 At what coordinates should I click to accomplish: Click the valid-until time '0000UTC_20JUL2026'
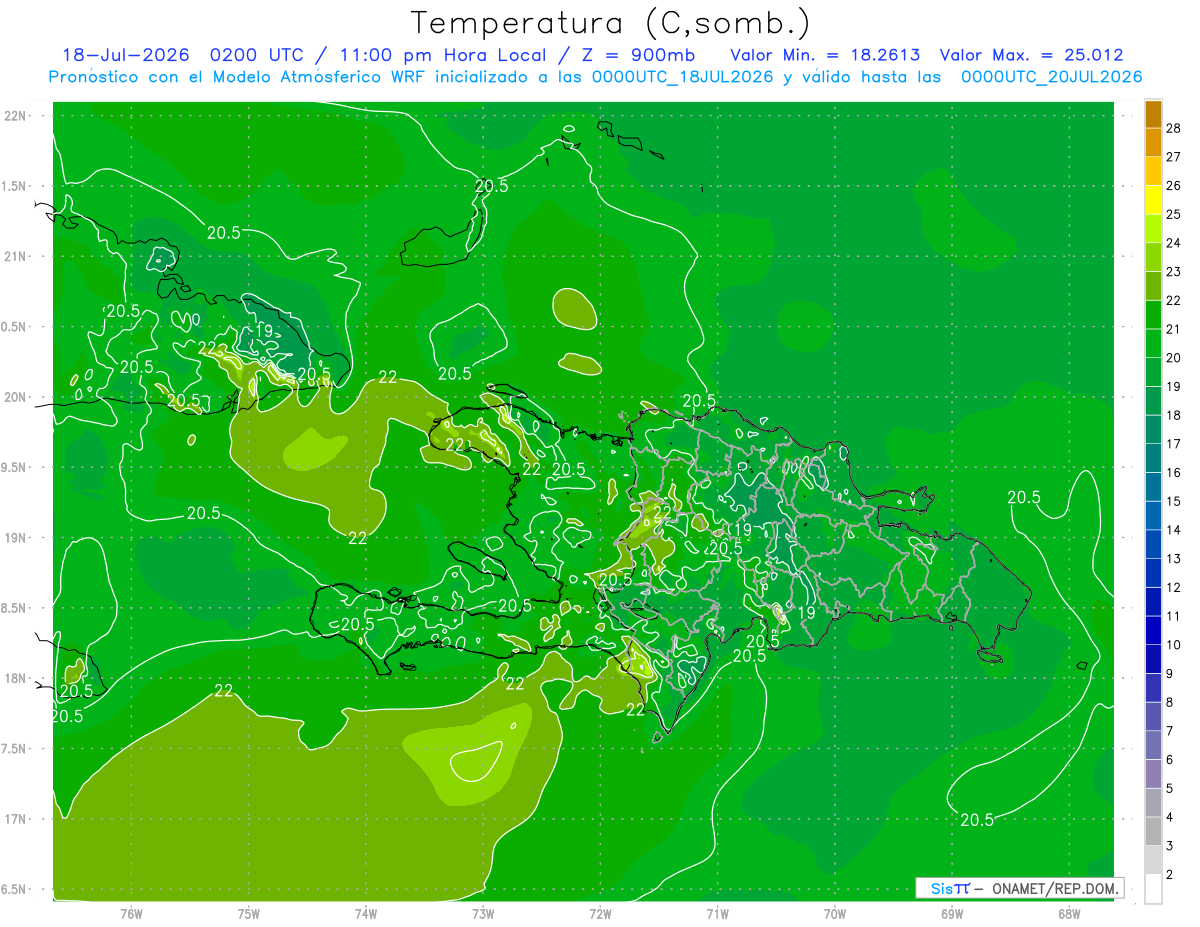1051,77
